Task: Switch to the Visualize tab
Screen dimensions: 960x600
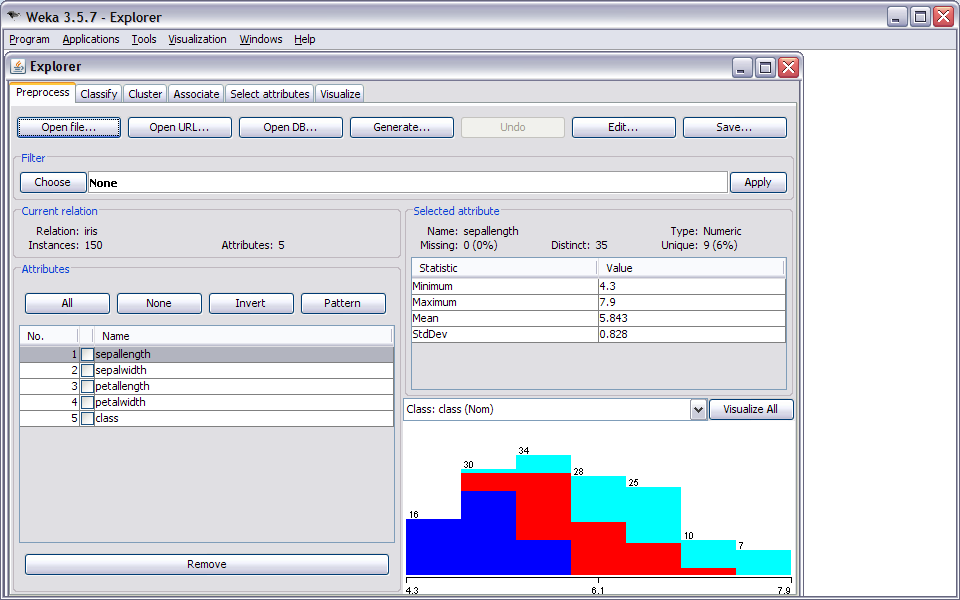Action: click(340, 94)
